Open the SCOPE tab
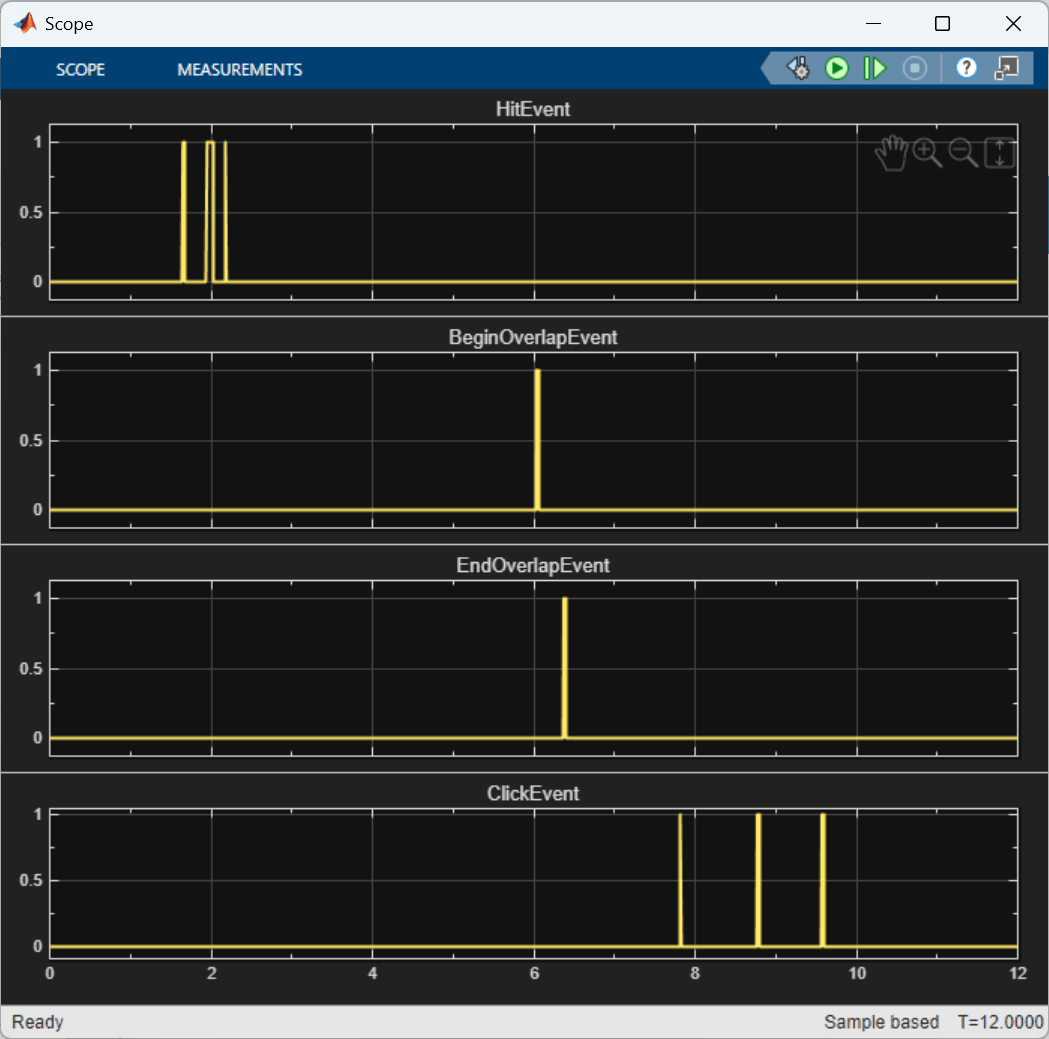The width and height of the screenshot is (1049, 1039). [80, 69]
